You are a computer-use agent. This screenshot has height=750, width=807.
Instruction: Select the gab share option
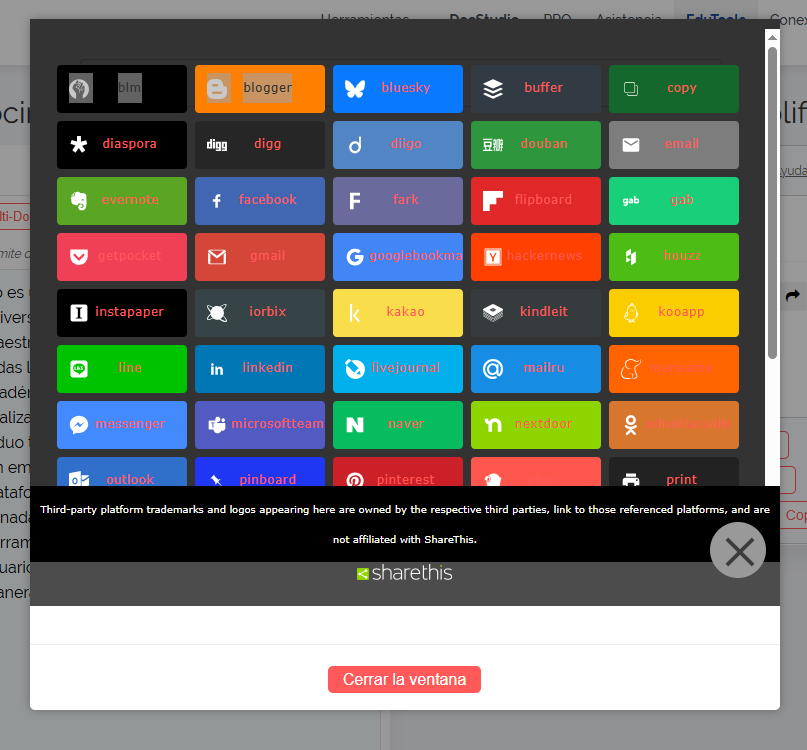[674, 201]
